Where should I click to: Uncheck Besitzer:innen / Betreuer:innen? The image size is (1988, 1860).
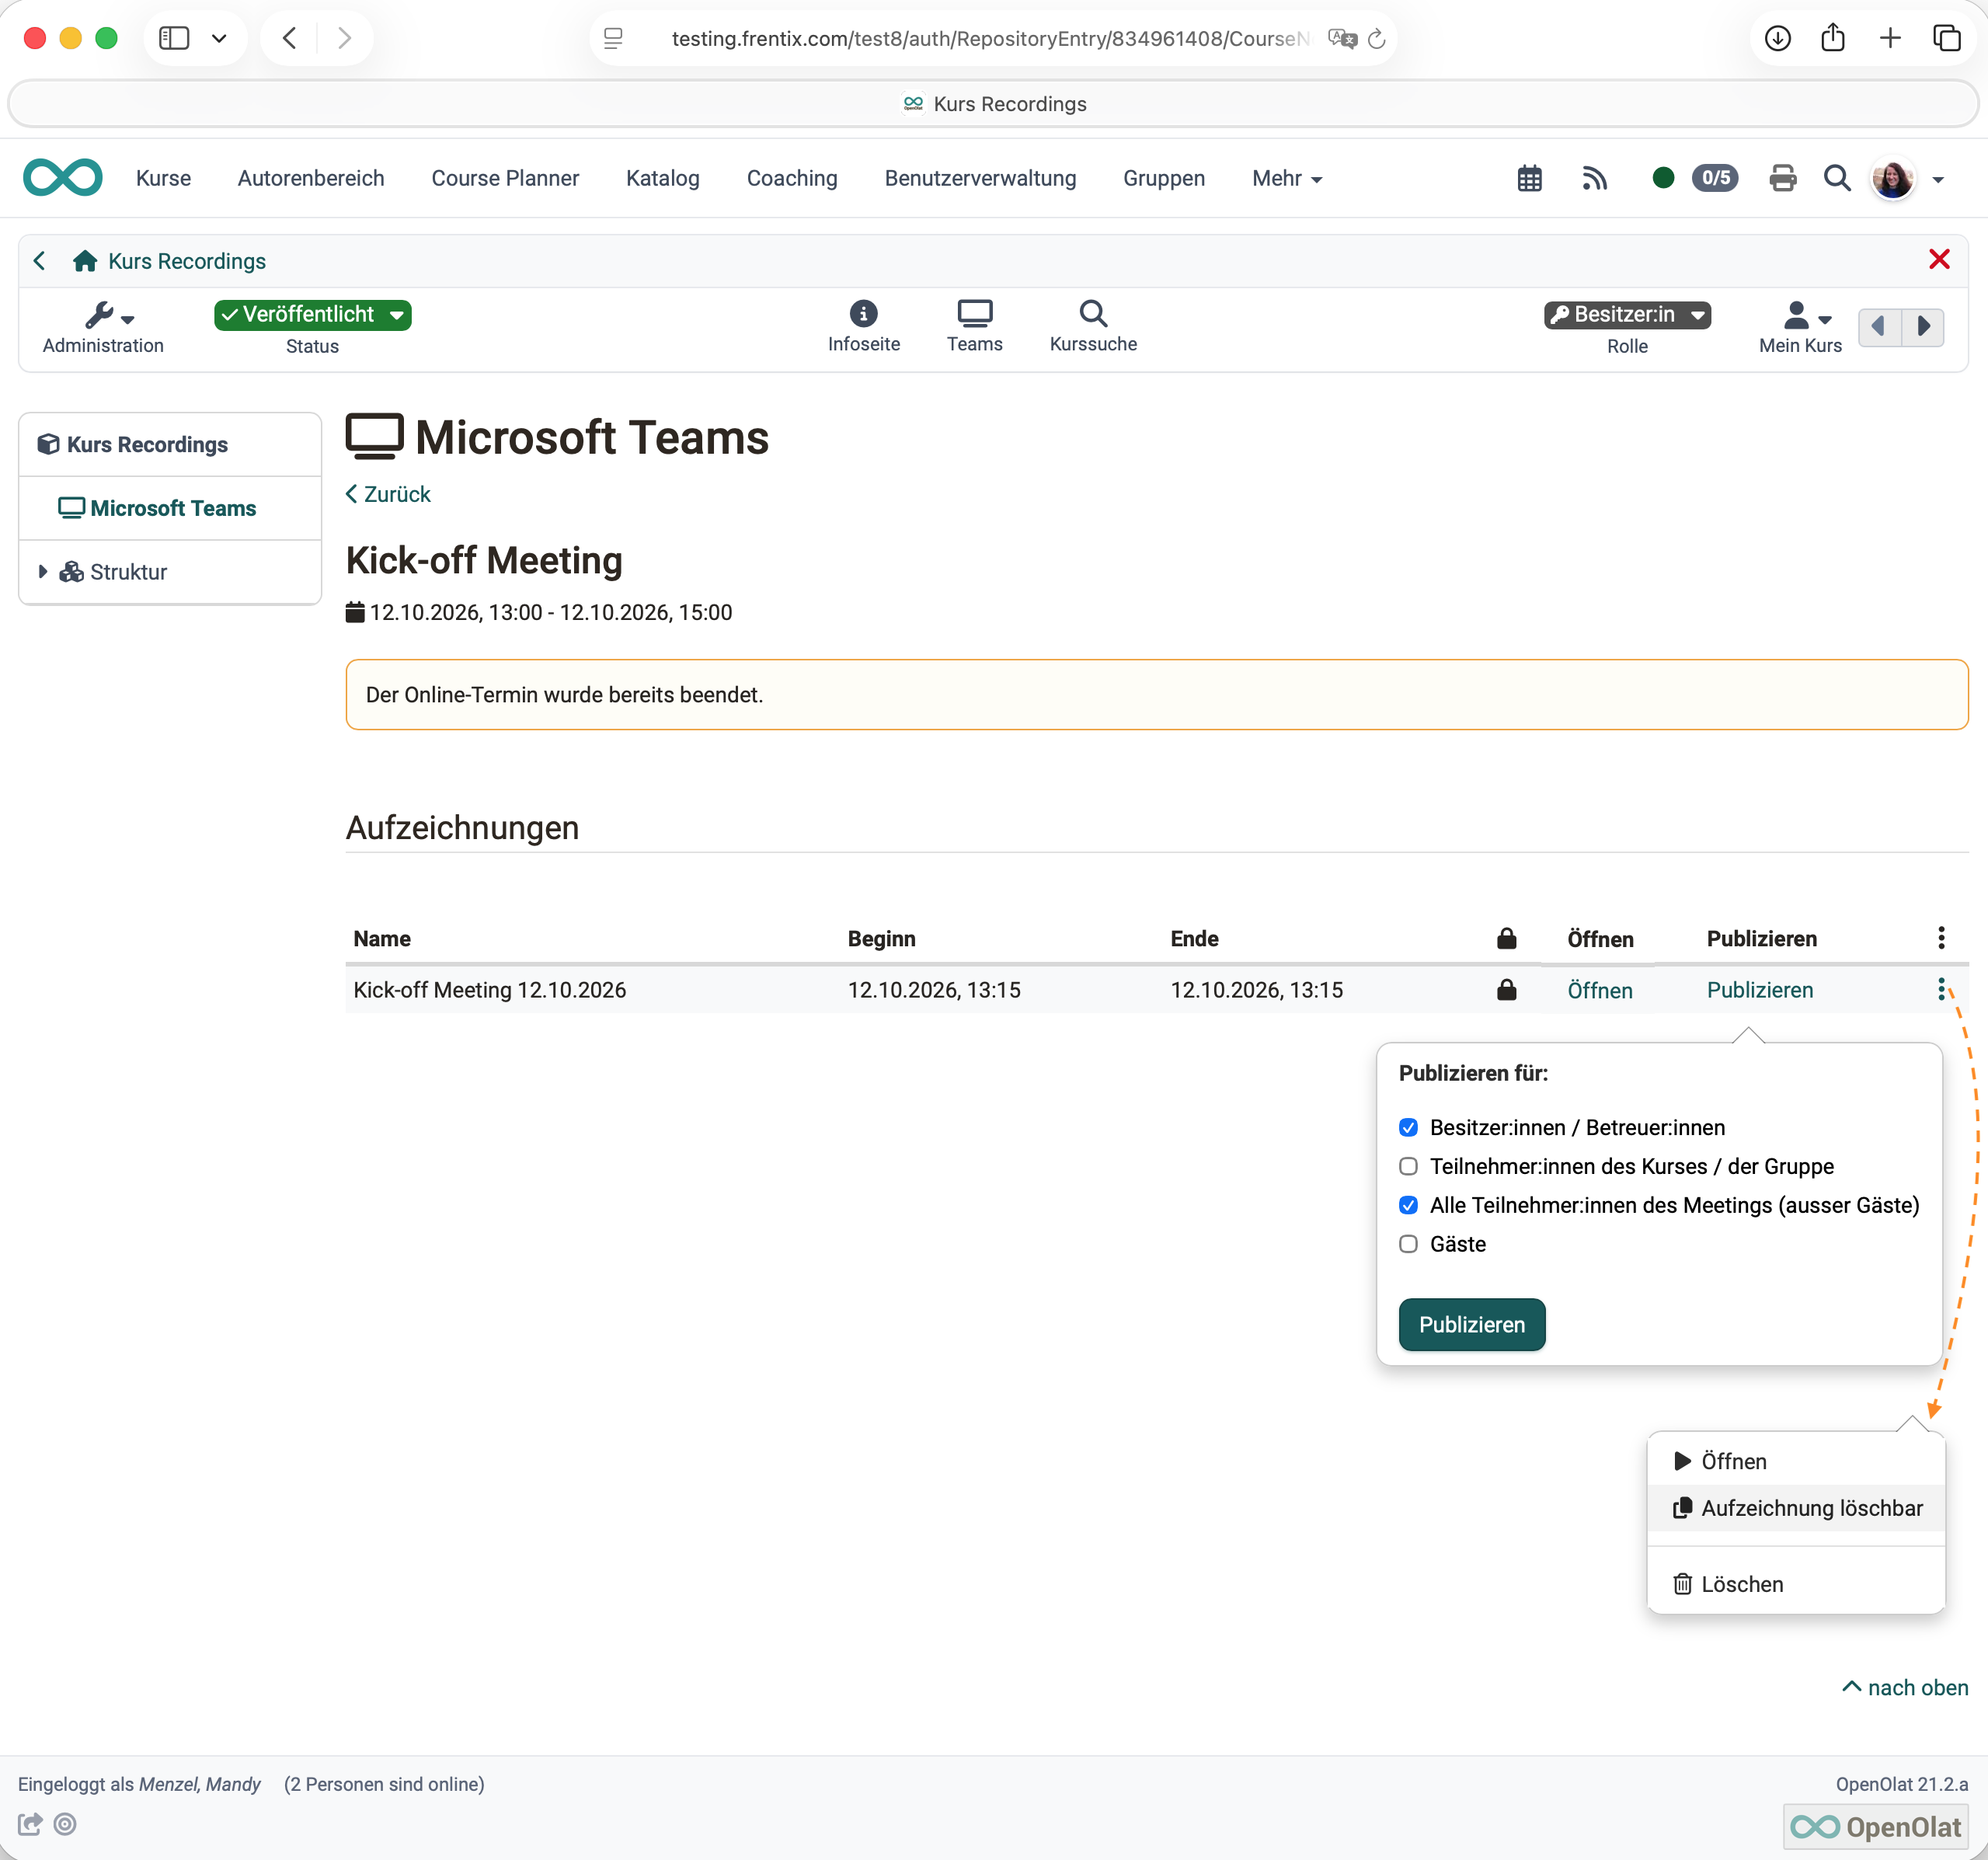pos(1408,1128)
